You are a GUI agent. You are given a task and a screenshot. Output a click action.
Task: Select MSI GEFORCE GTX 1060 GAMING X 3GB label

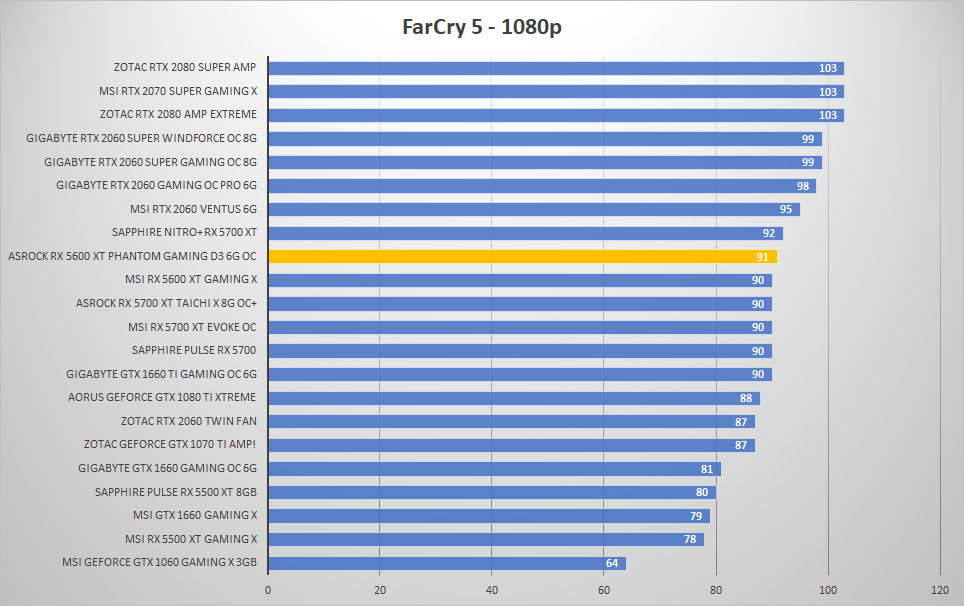(159, 562)
